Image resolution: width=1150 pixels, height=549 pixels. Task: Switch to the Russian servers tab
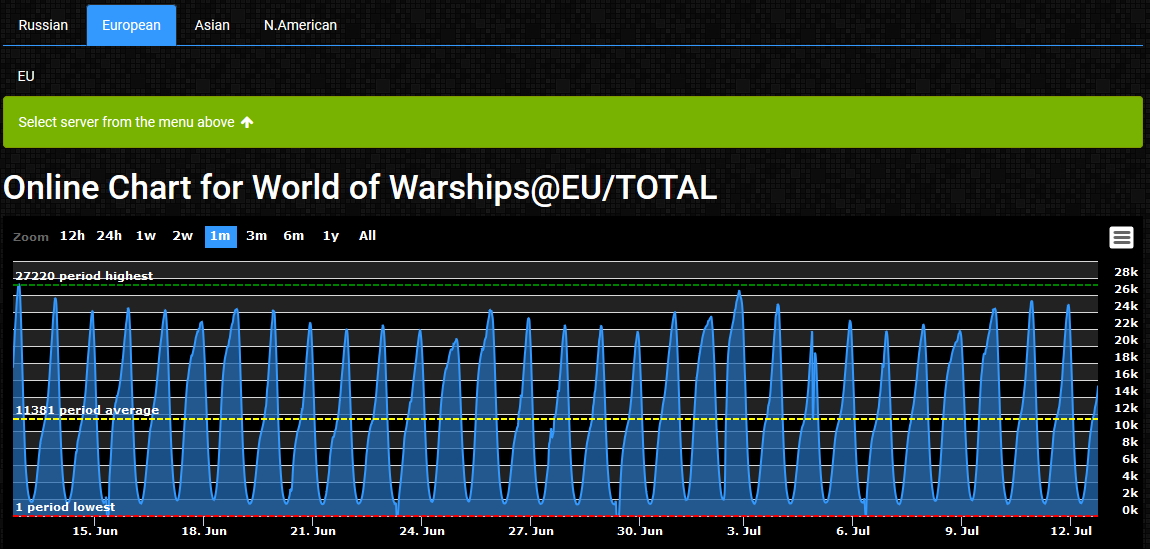tap(43, 25)
